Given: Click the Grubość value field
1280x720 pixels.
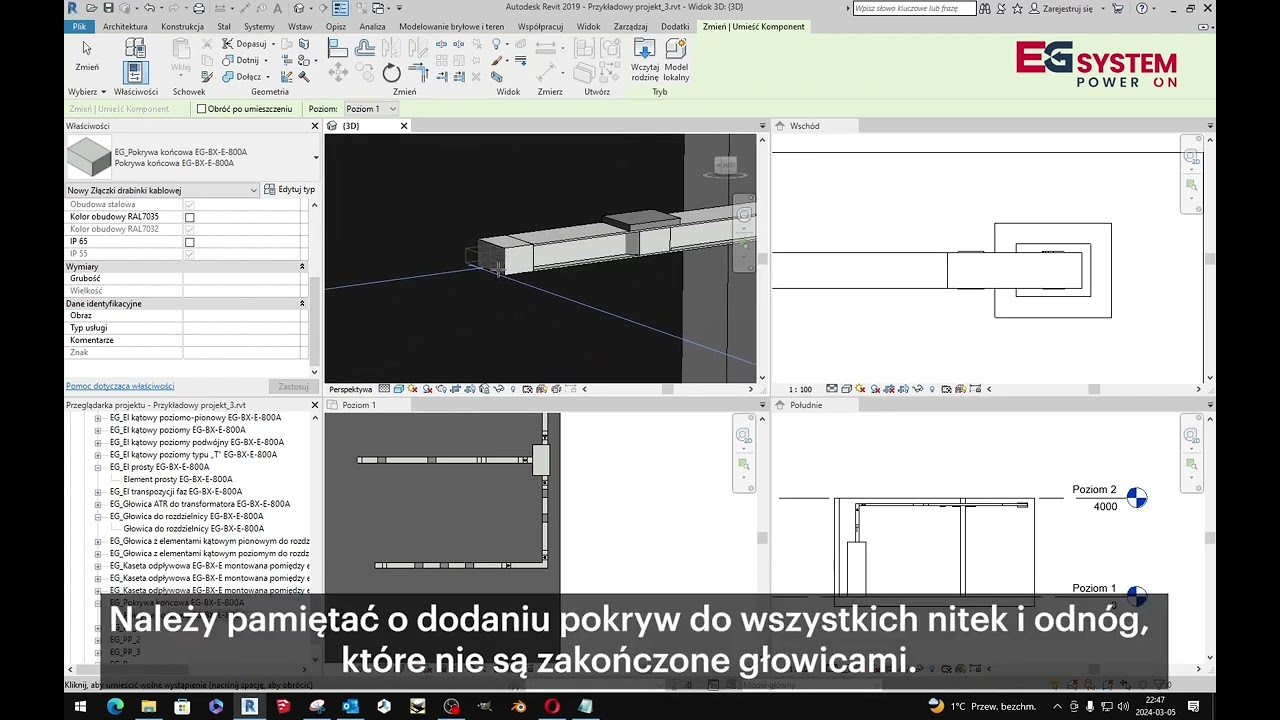Looking at the screenshot, I should tap(244, 279).
